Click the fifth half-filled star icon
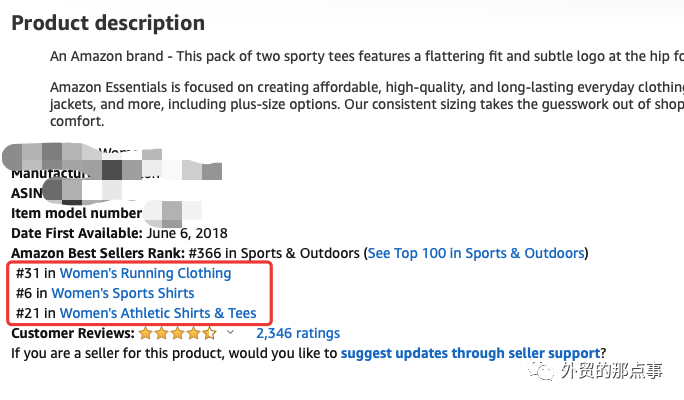This screenshot has height=400, width=684. pyautogui.click(x=210, y=333)
